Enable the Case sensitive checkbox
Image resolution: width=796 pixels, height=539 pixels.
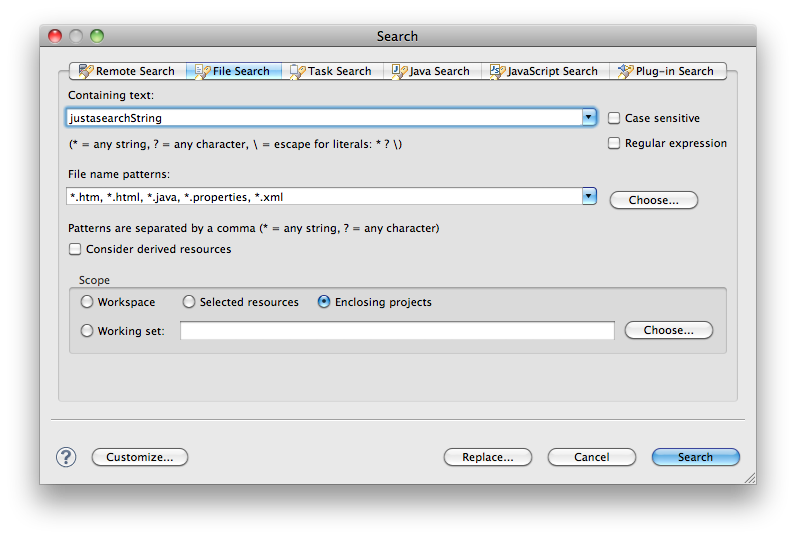coord(615,118)
